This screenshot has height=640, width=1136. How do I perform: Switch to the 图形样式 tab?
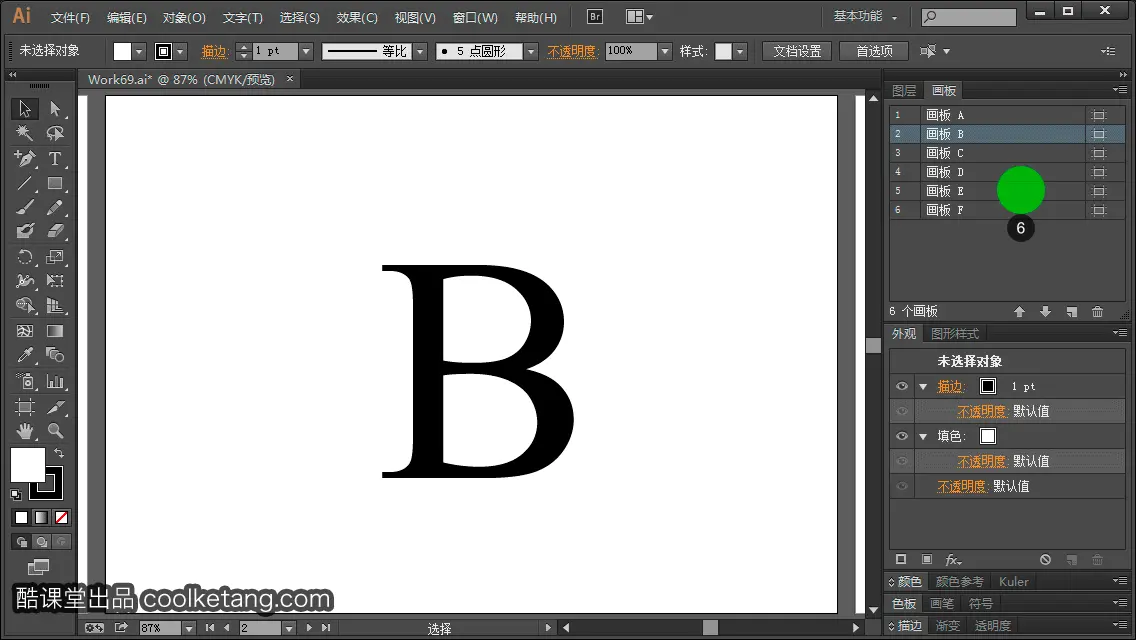coord(955,333)
